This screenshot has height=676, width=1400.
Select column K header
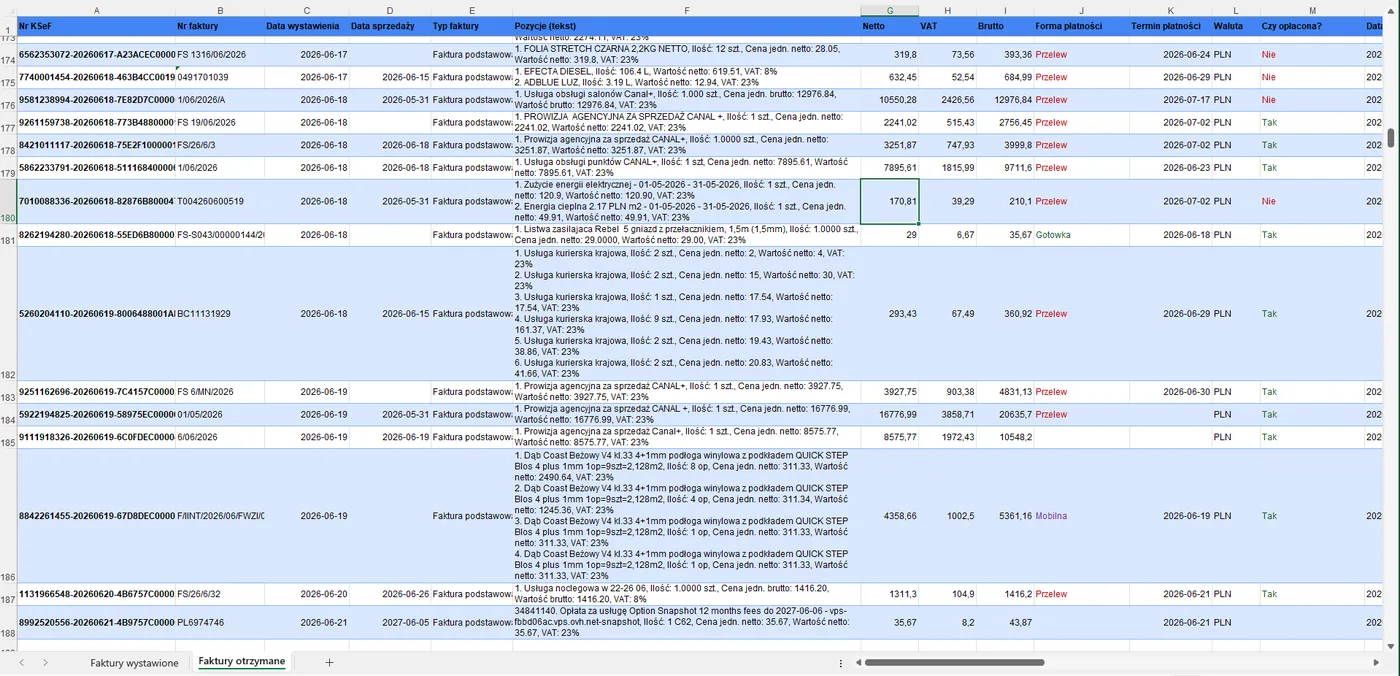tap(1170, 10)
